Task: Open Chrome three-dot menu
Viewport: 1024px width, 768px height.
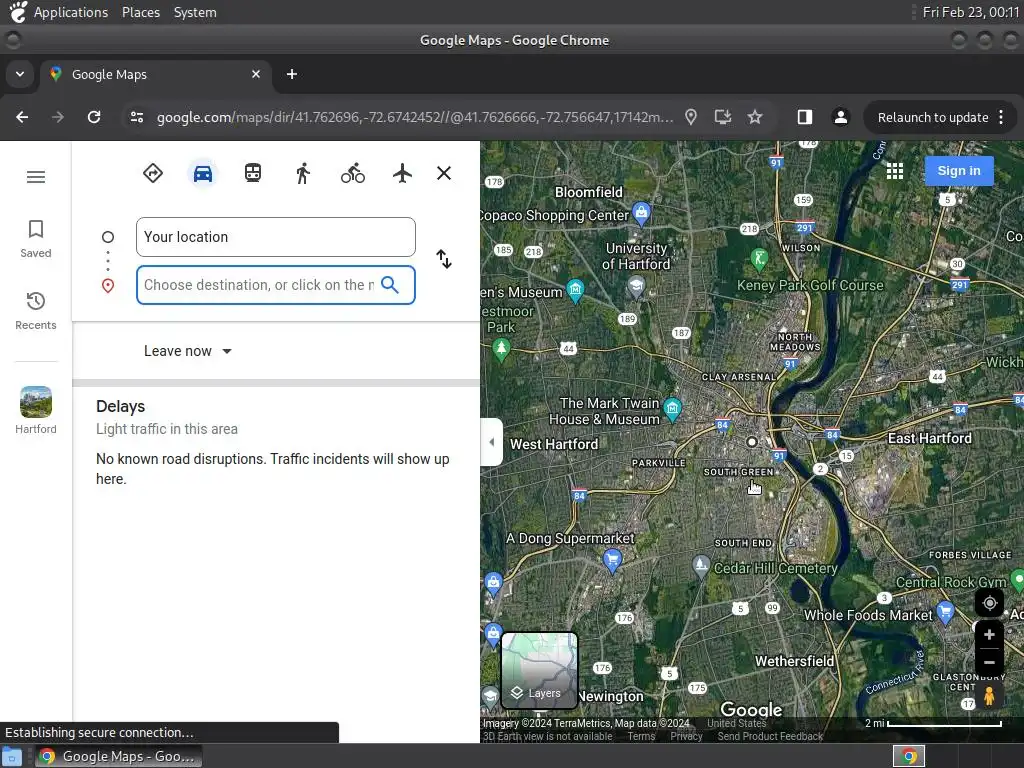Action: click(1001, 118)
